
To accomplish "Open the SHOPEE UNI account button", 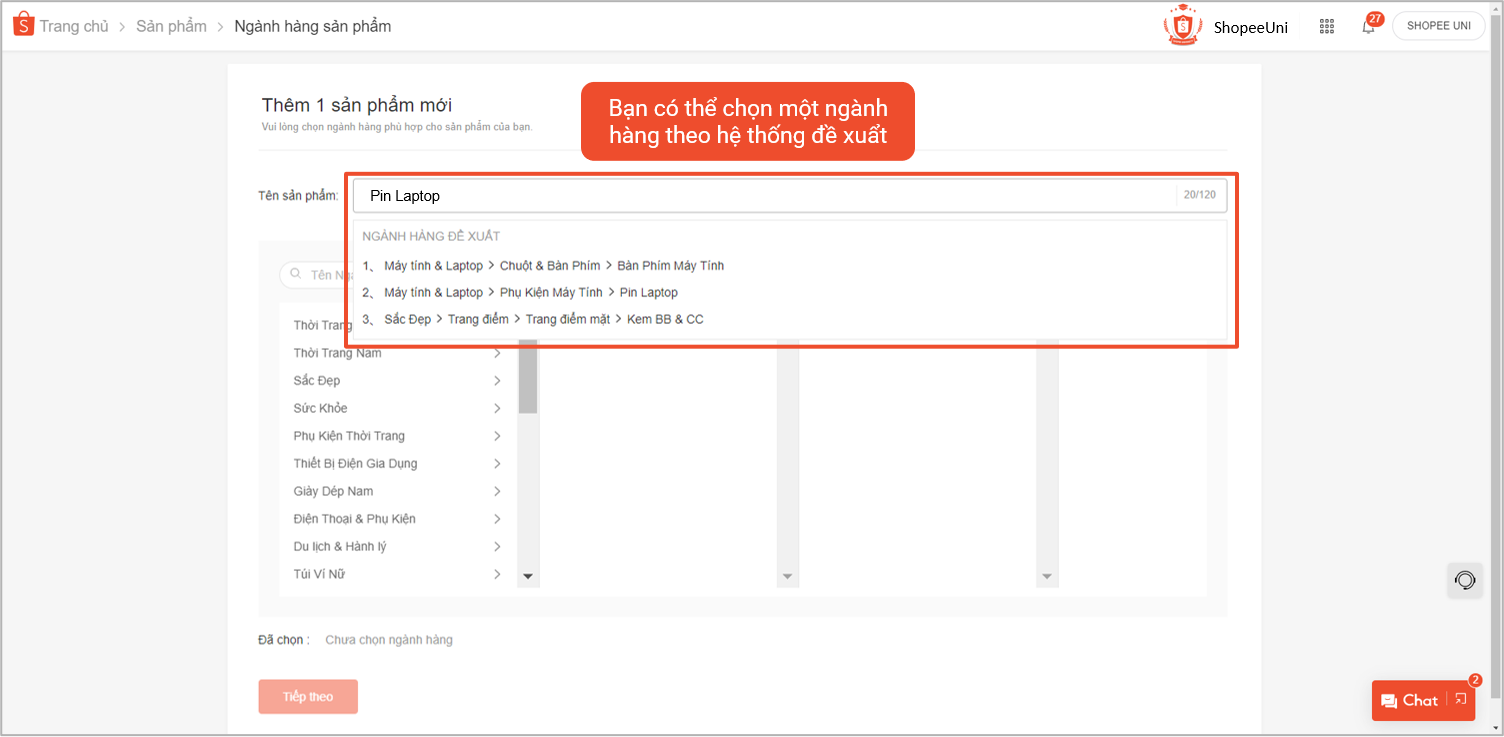I will (x=1438, y=27).
